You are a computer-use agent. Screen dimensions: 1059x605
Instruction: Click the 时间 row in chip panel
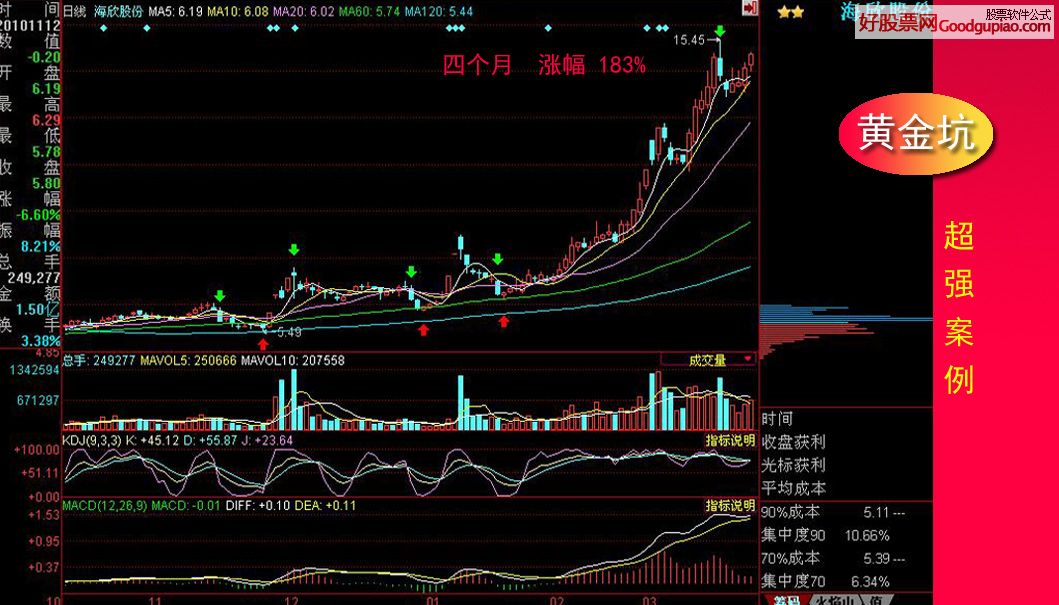[x=846, y=419]
